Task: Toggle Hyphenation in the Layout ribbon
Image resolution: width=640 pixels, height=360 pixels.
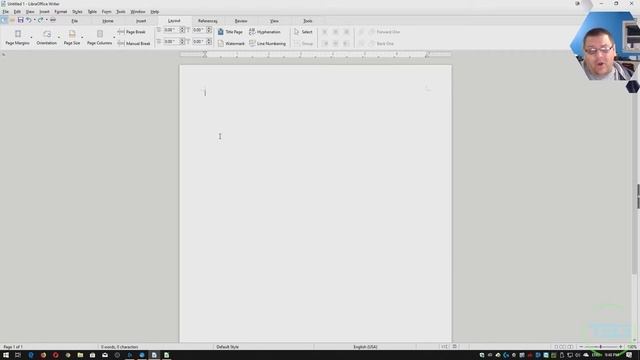Action: point(264,32)
